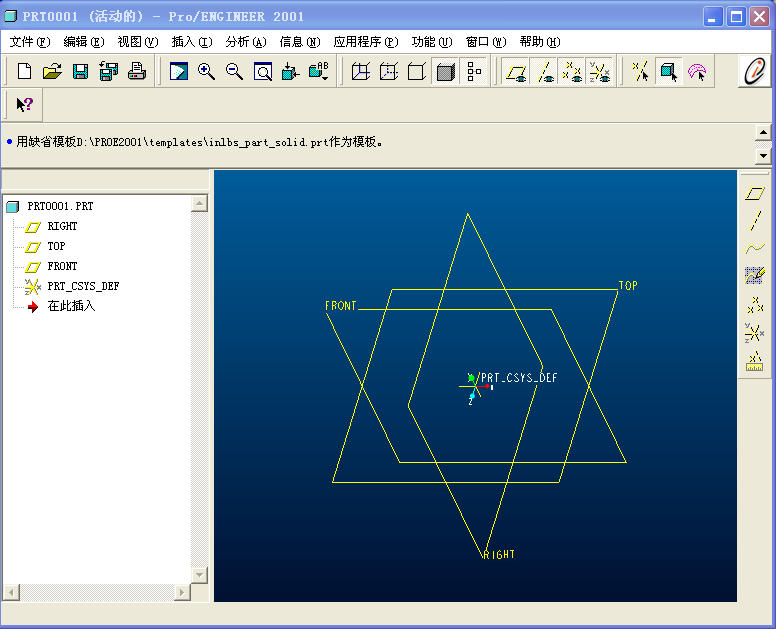This screenshot has height=629, width=776.
Task: Click the TOP label in the graphics window
Action: pyautogui.click(x=628, y=286)
